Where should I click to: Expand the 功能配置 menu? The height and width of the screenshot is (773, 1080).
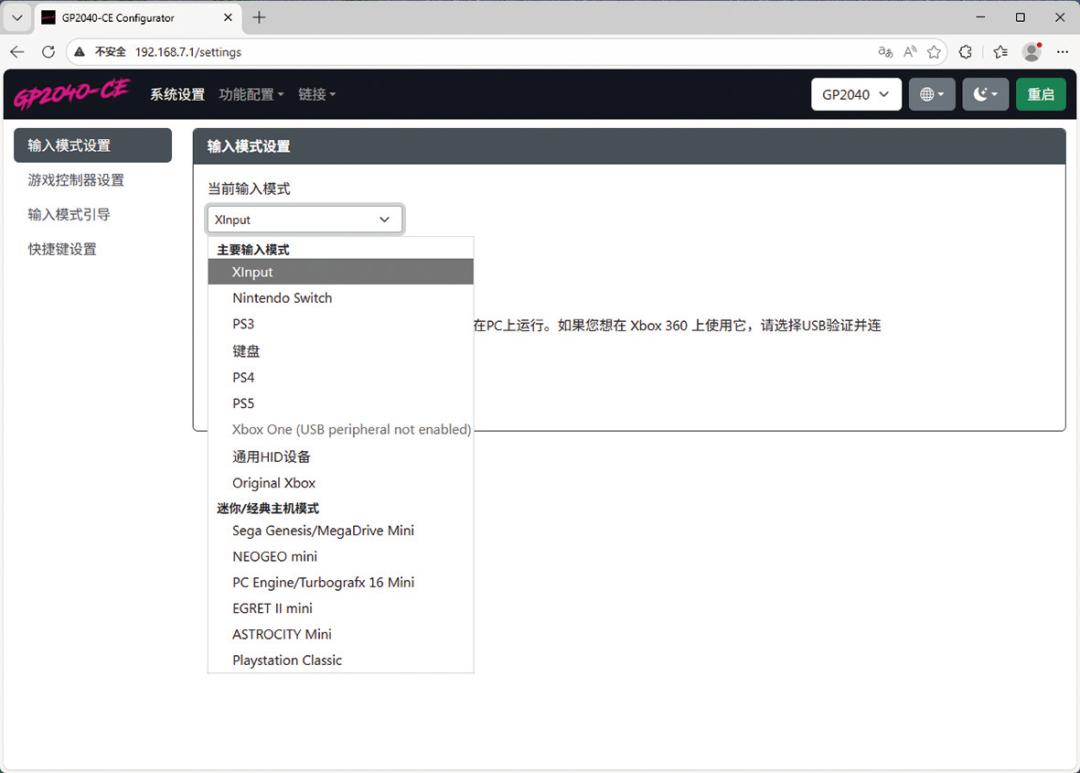click(251, 94)
